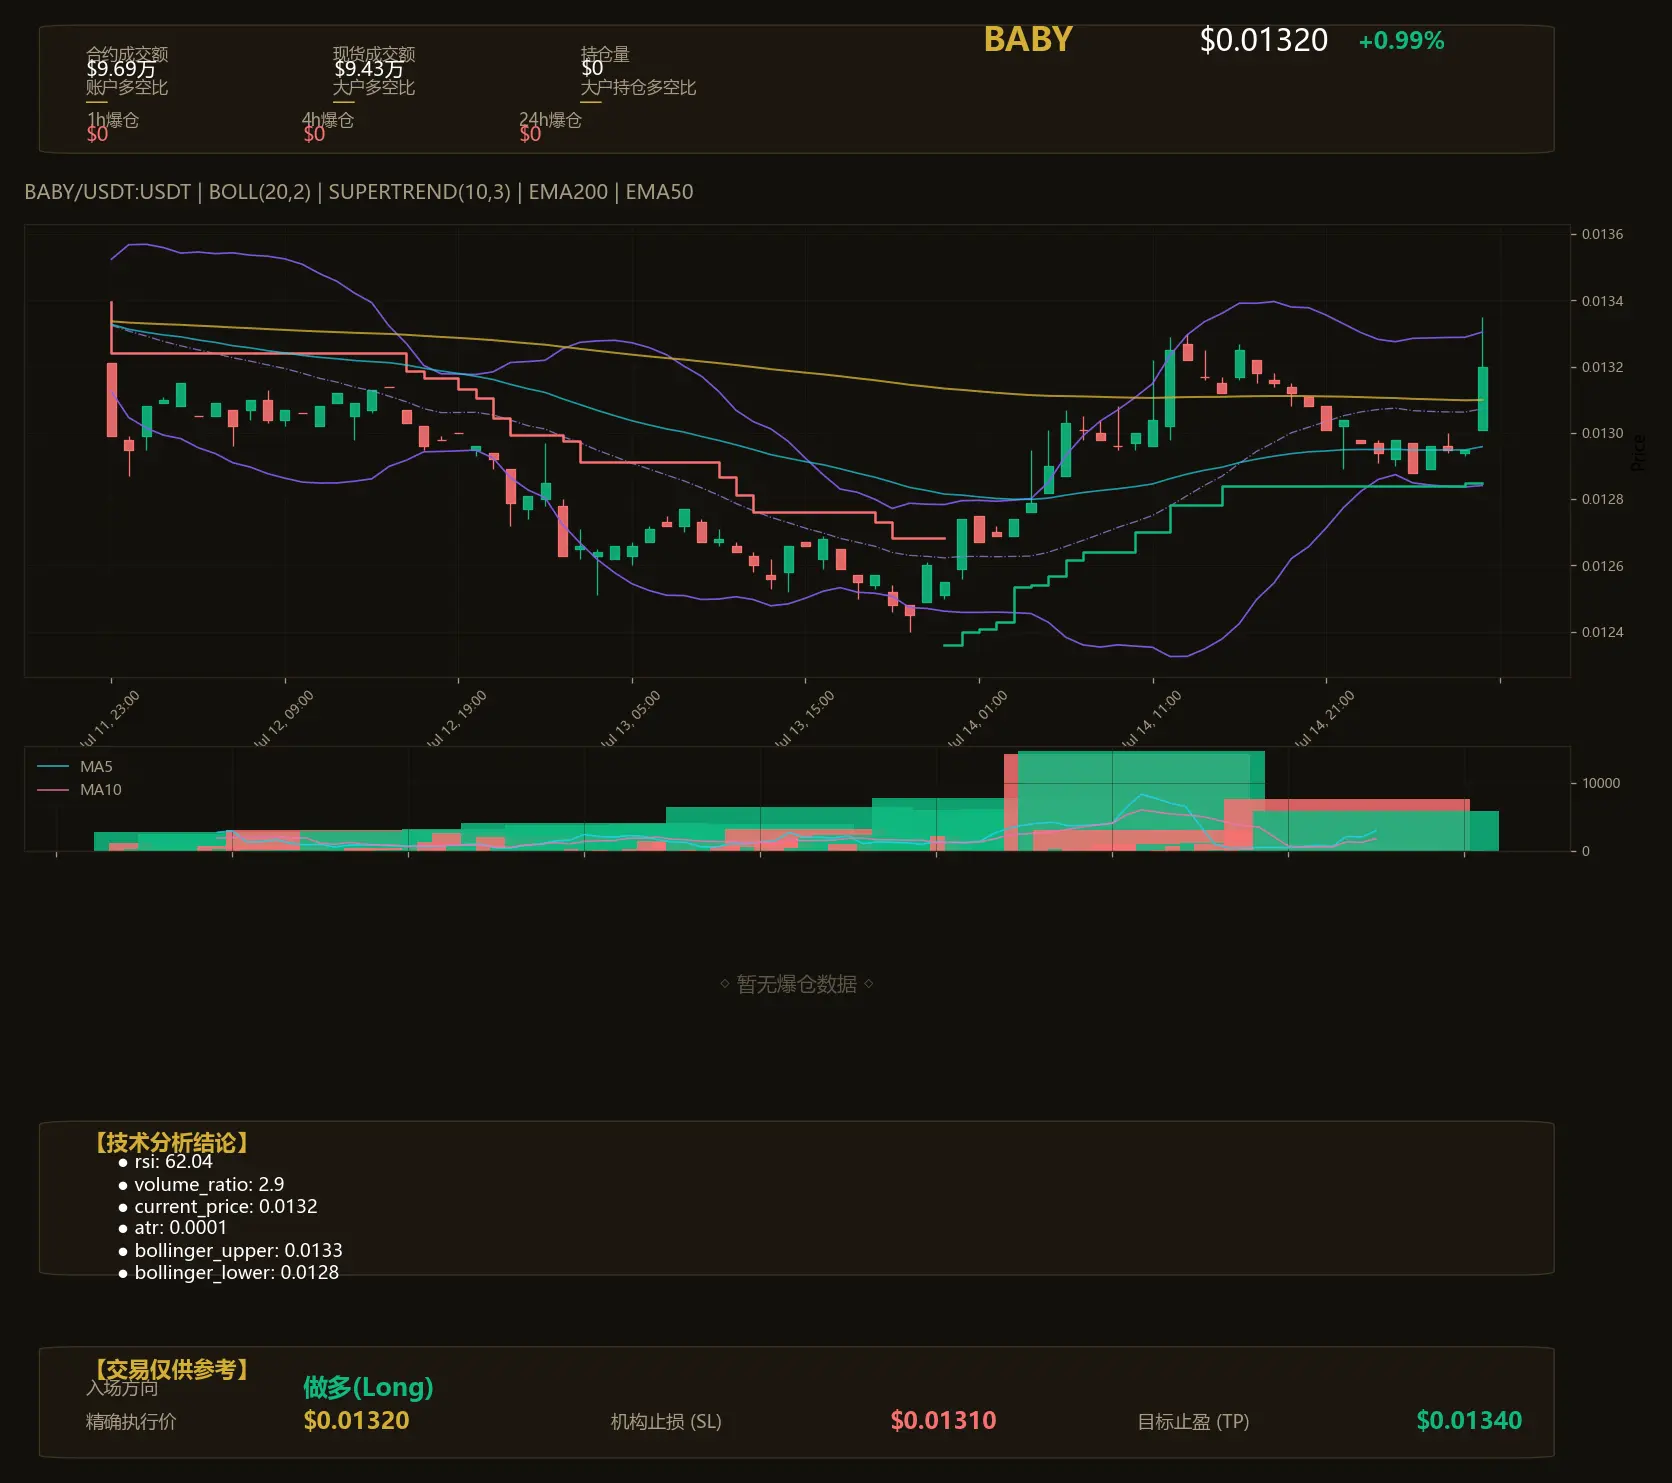
Task: Click the Jul 14, 01:00 time axis label
Action: pyautogui.click(x=977, y=719)
